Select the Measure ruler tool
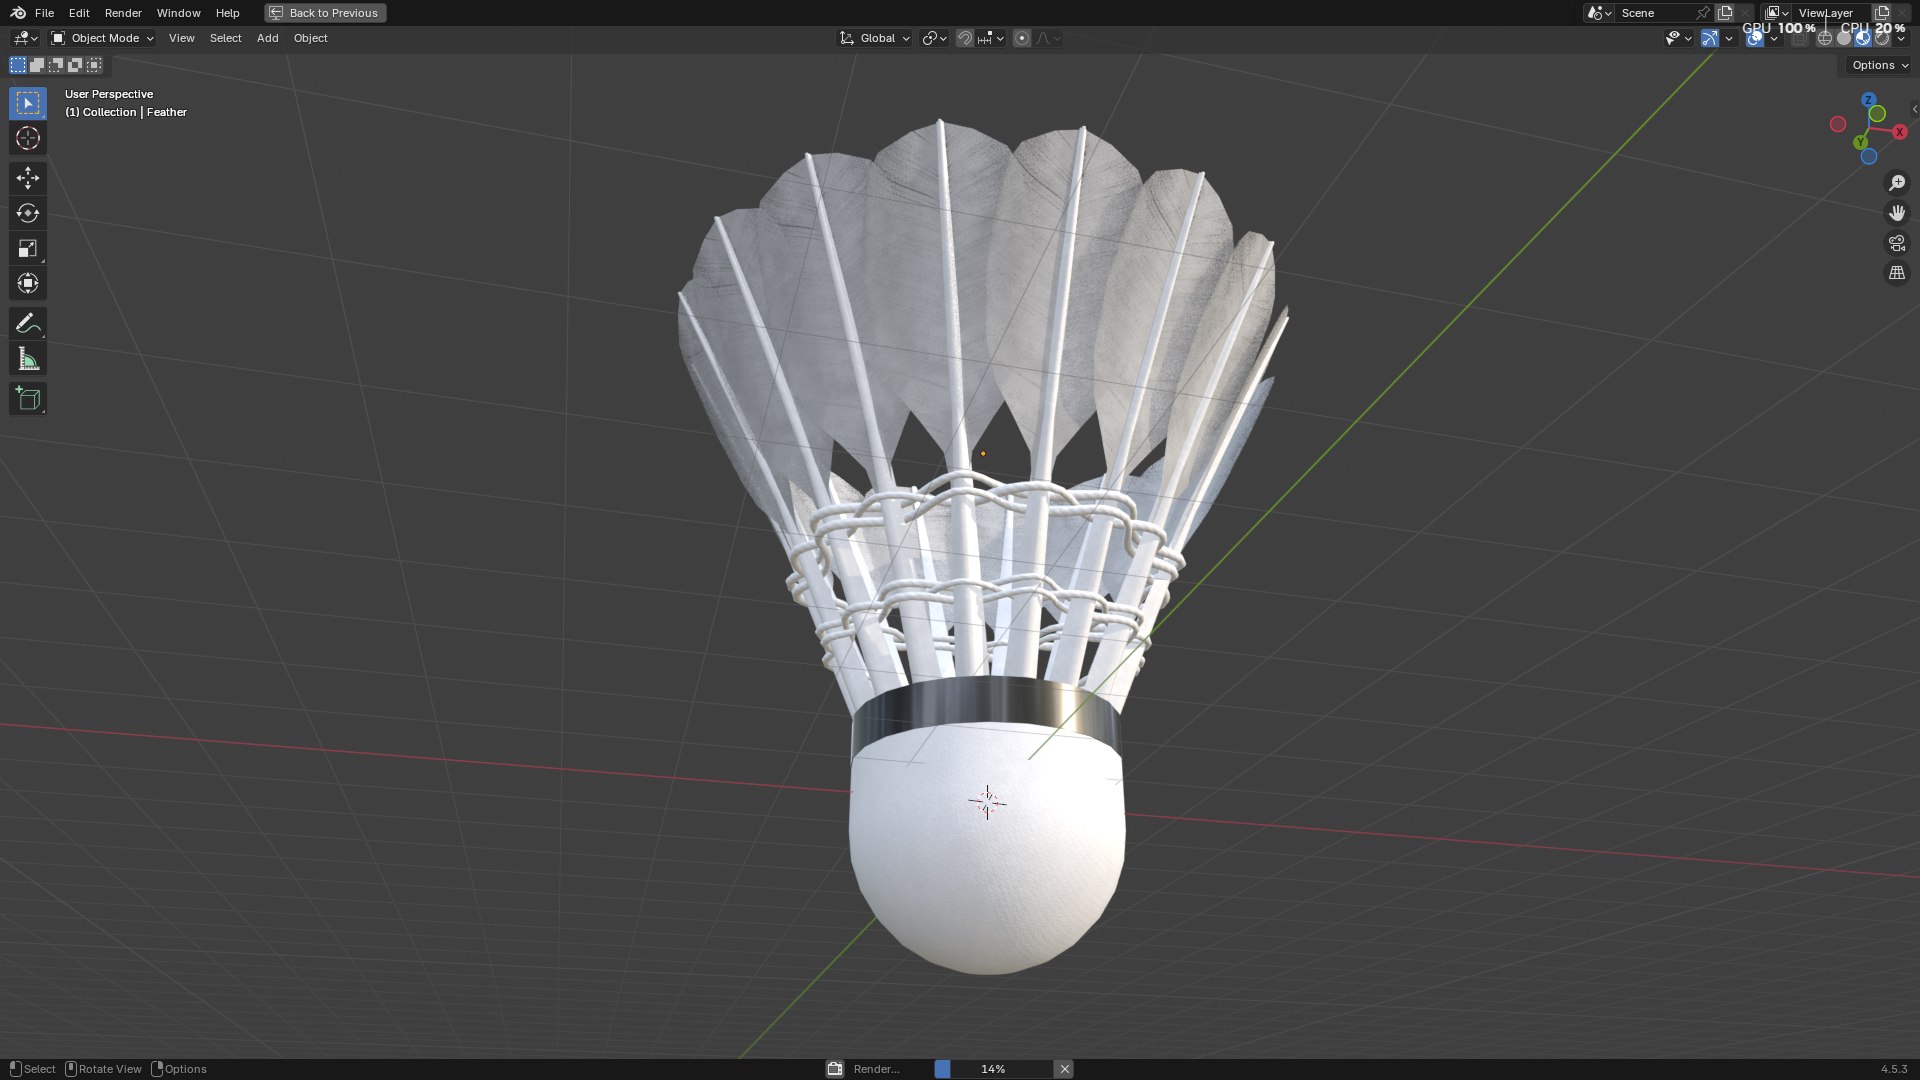 (x=28, y=358)
